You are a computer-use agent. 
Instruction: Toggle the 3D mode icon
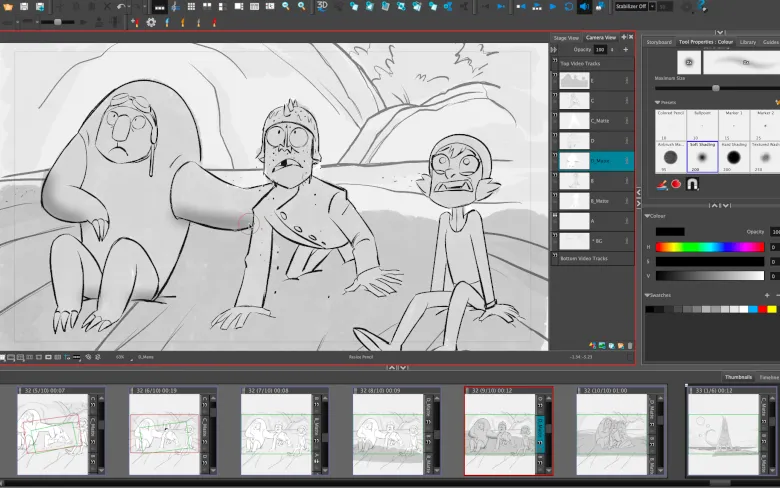(x=322, y=6)
